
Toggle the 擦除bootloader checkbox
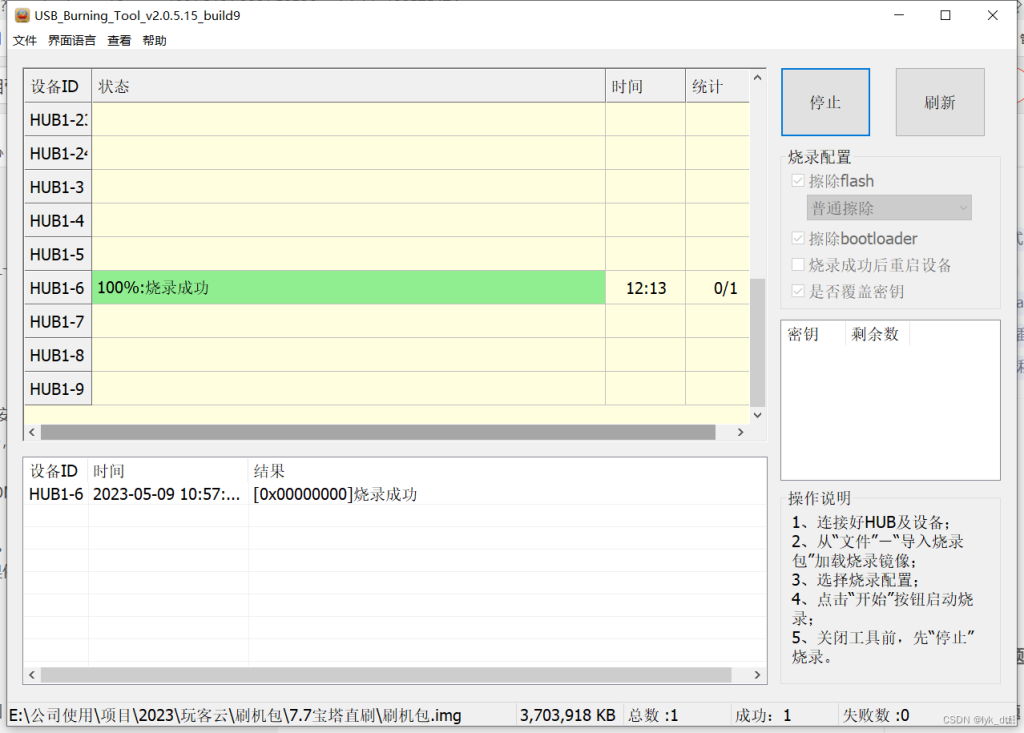[x=797, y=238]
